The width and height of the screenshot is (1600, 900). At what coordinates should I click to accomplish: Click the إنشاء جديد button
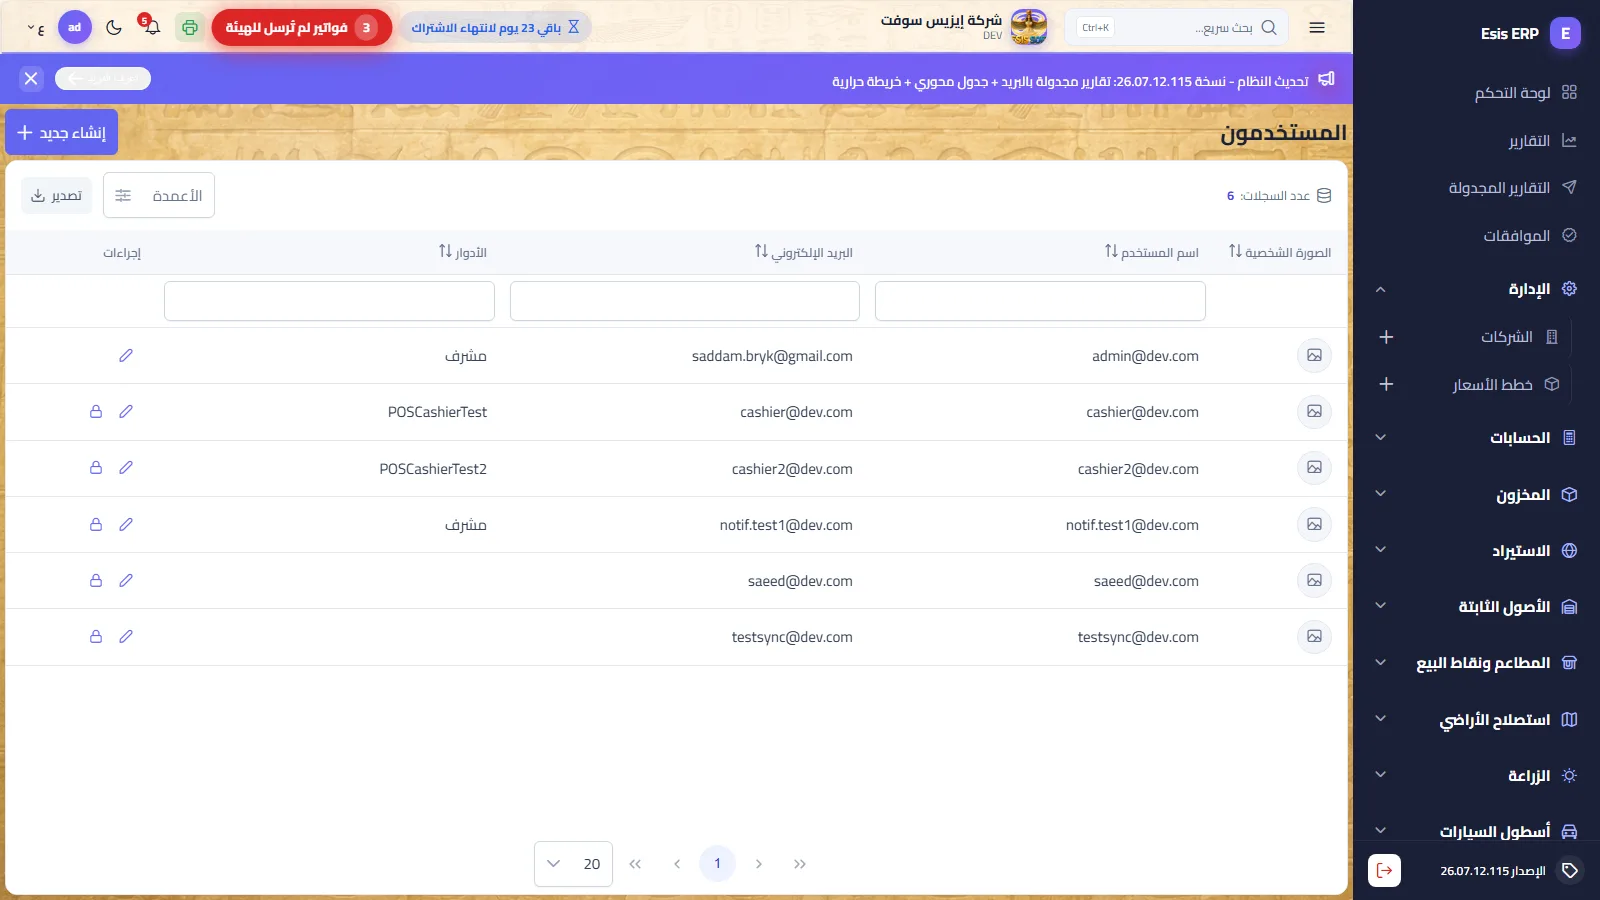tap(62, 132)
